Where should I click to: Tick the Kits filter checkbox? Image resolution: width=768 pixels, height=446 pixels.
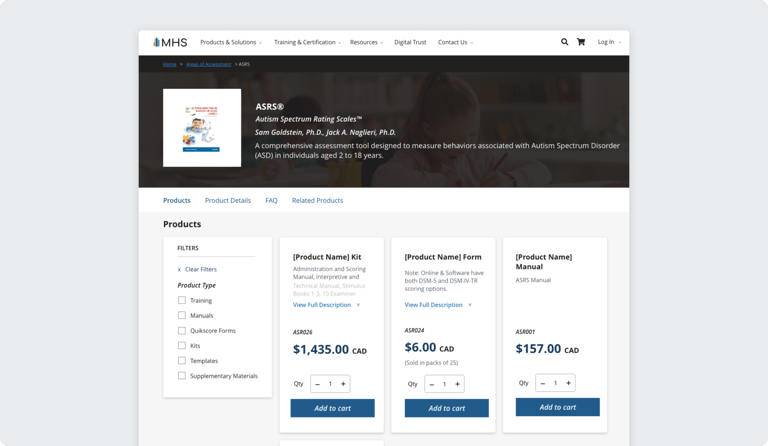[182, 346]
